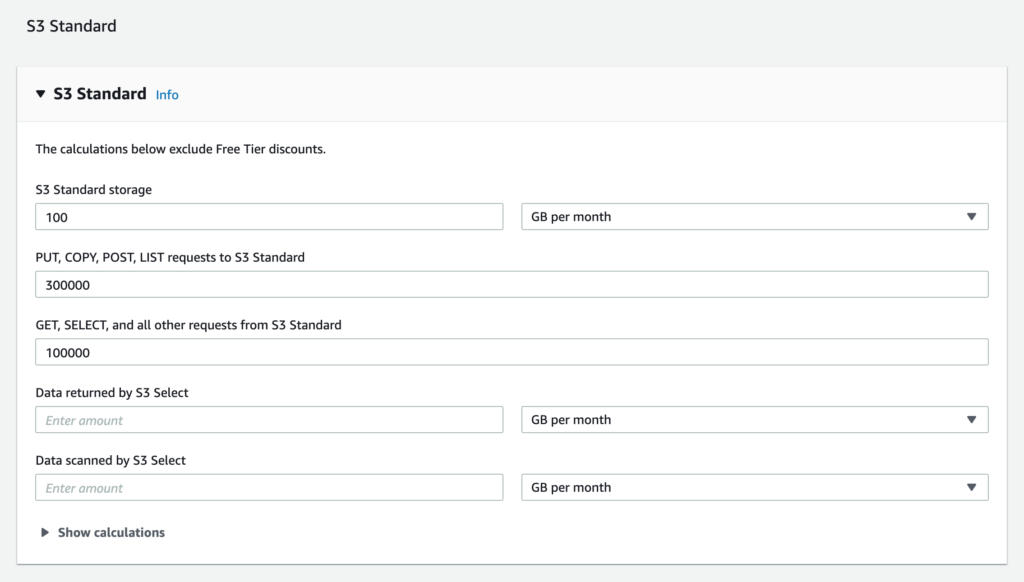Click the 'GET, SELECT, and all other requests' label

coord(188,325)
